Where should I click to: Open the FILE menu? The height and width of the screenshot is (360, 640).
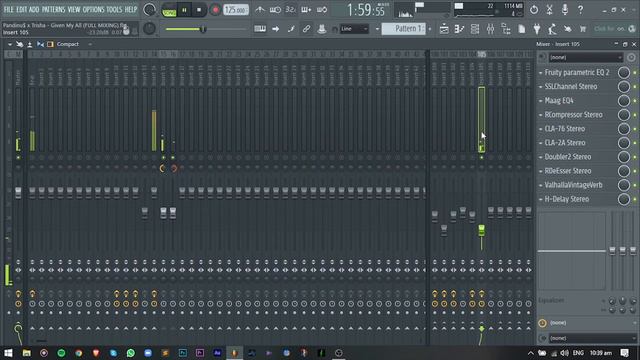click(8, 9)
